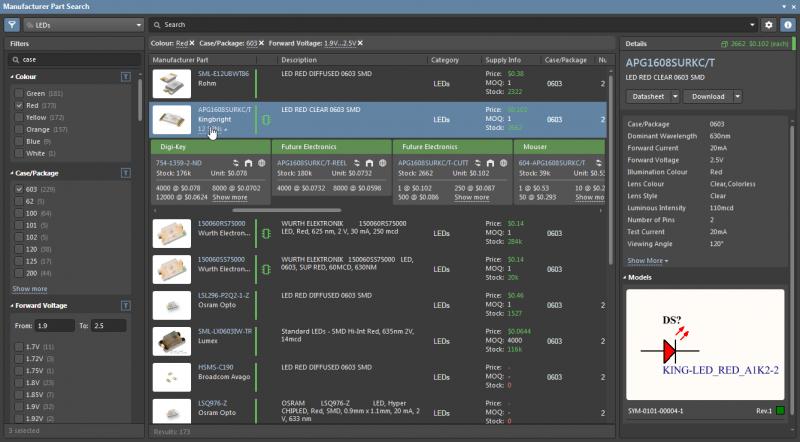800x442 pixels.
Task: Uncheck the Red colour checkbox
Action: click(x=19, y=105)
